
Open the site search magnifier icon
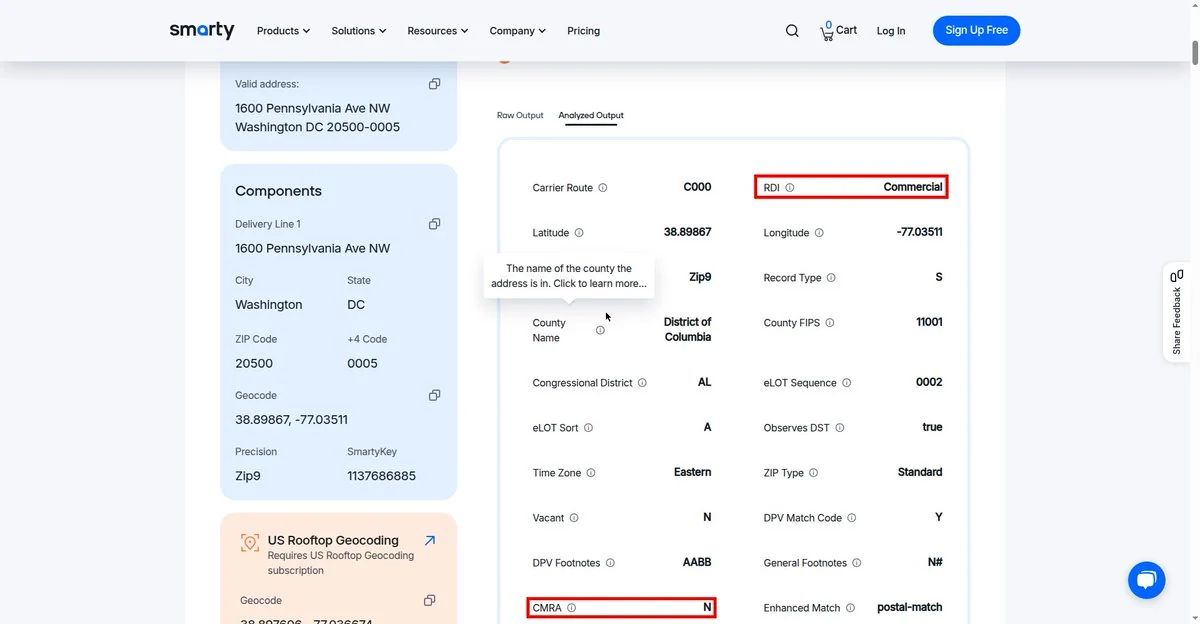(x=792, y=31)
